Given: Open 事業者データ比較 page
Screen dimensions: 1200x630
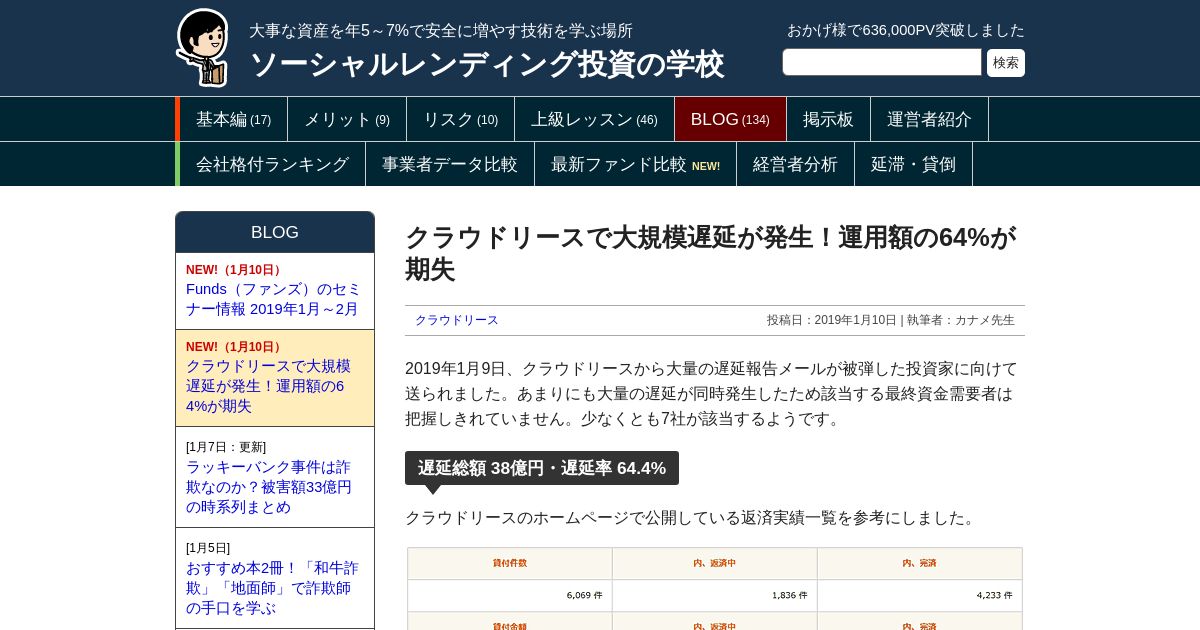Looking at the screenshot, I should (450, 164).
